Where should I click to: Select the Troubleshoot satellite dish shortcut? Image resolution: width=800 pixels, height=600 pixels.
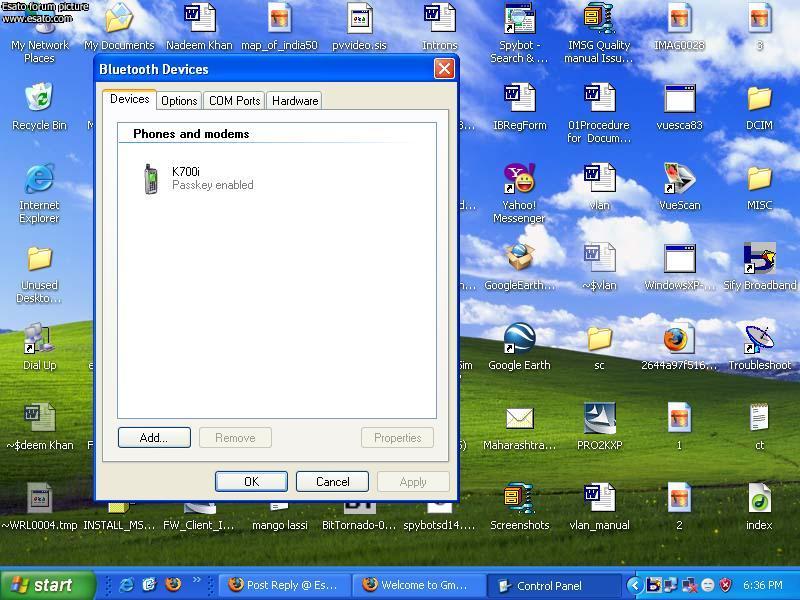click(759, 338)
